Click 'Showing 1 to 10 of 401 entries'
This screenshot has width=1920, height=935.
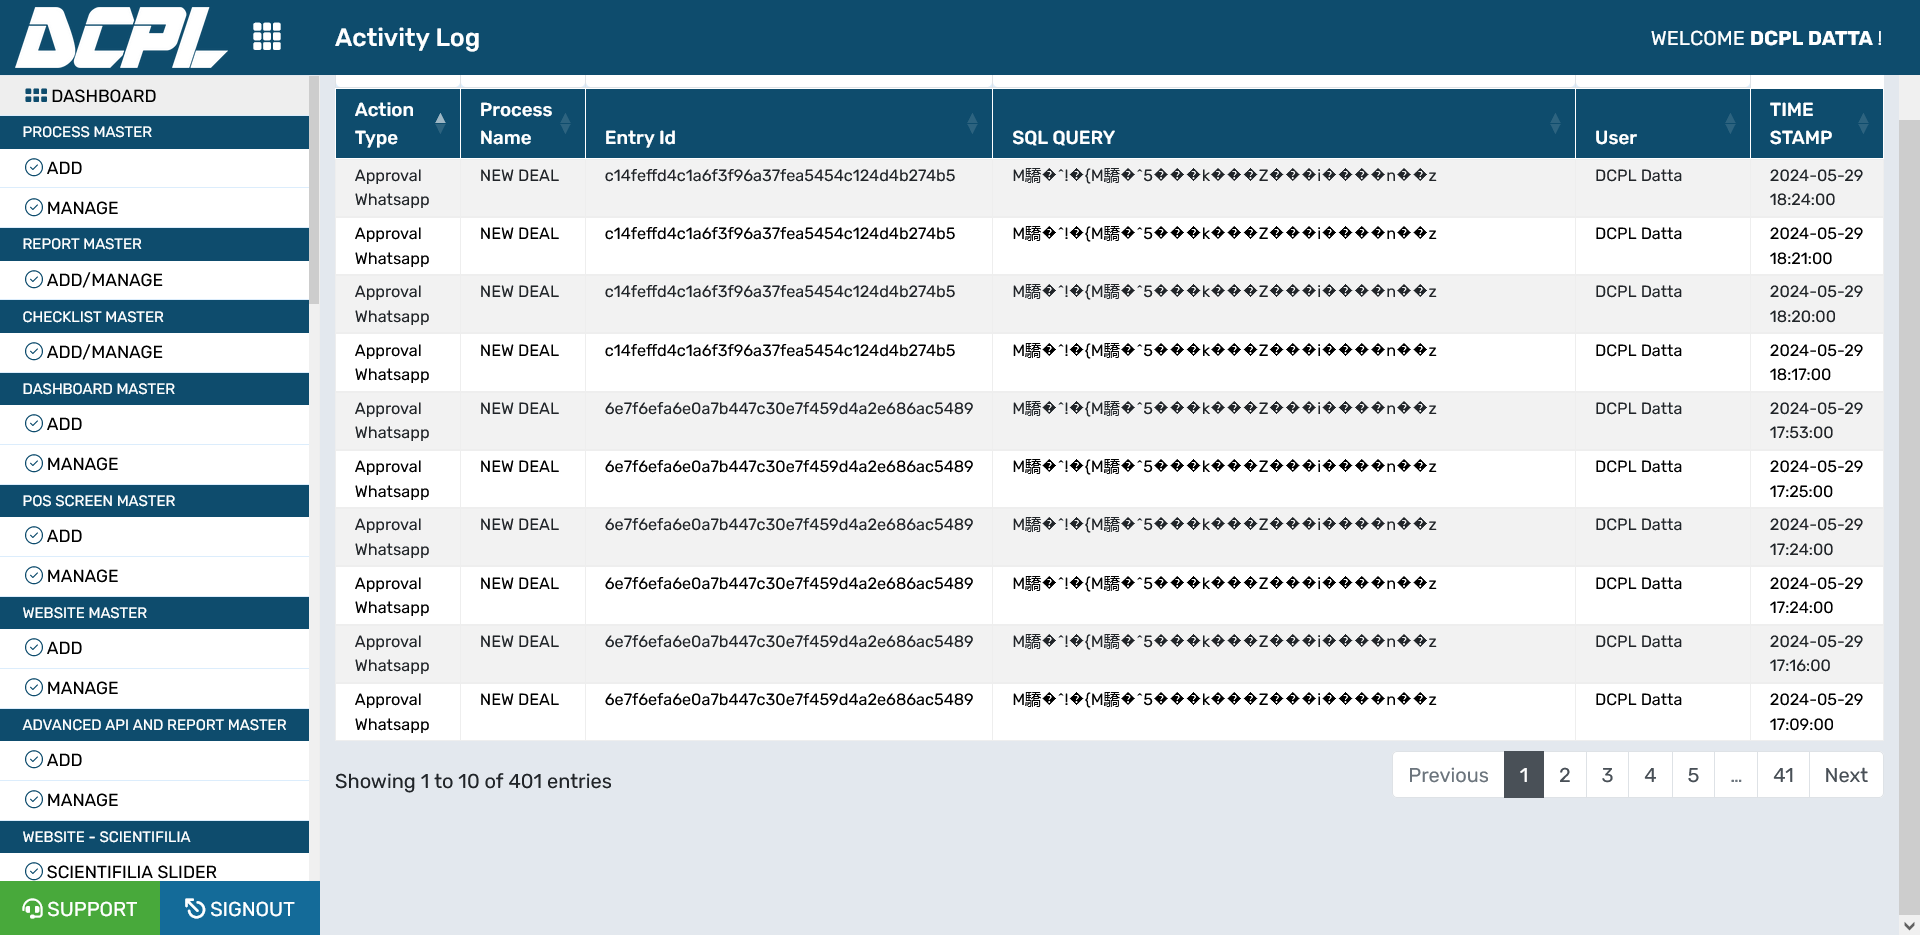[x=473, y=781]
